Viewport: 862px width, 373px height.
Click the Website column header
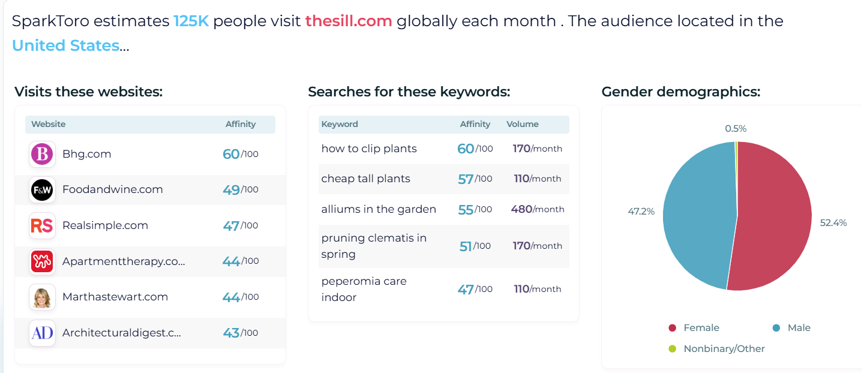click(x=48, y=124)
